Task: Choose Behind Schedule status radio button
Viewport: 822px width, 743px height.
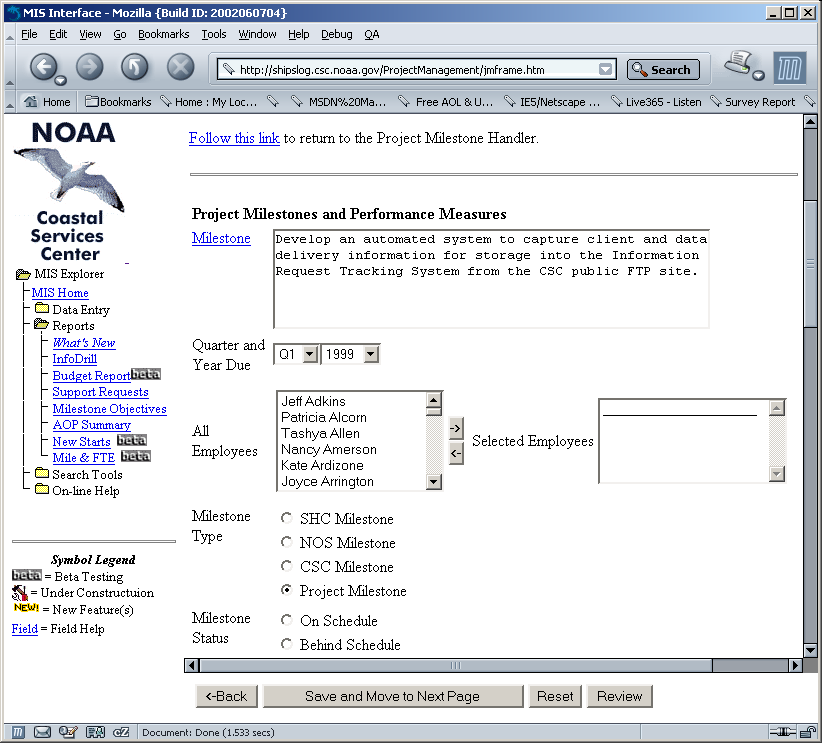Action: tap(286, 643)
